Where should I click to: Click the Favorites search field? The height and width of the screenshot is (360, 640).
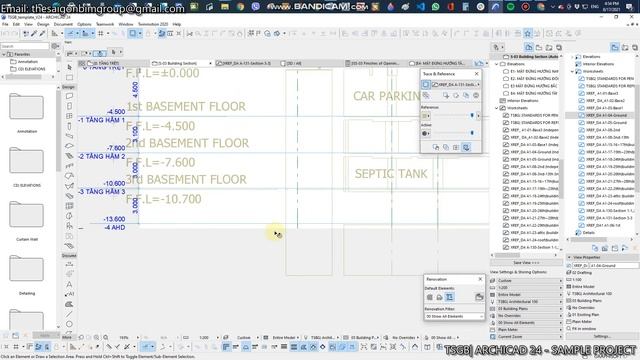coord(25,46)
